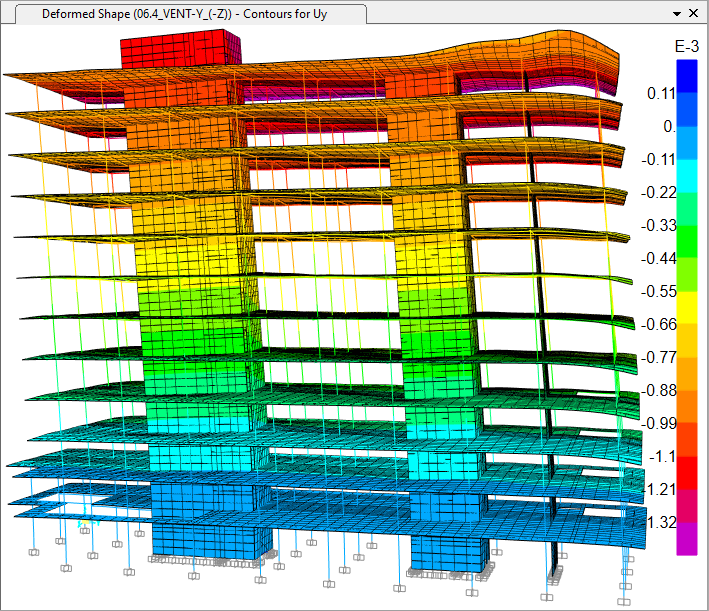Image resolution: width=709 pixels, height=611 pixels.
Task: Click the dark blue swatch atop the legend
Action: [x=686, y=75]
